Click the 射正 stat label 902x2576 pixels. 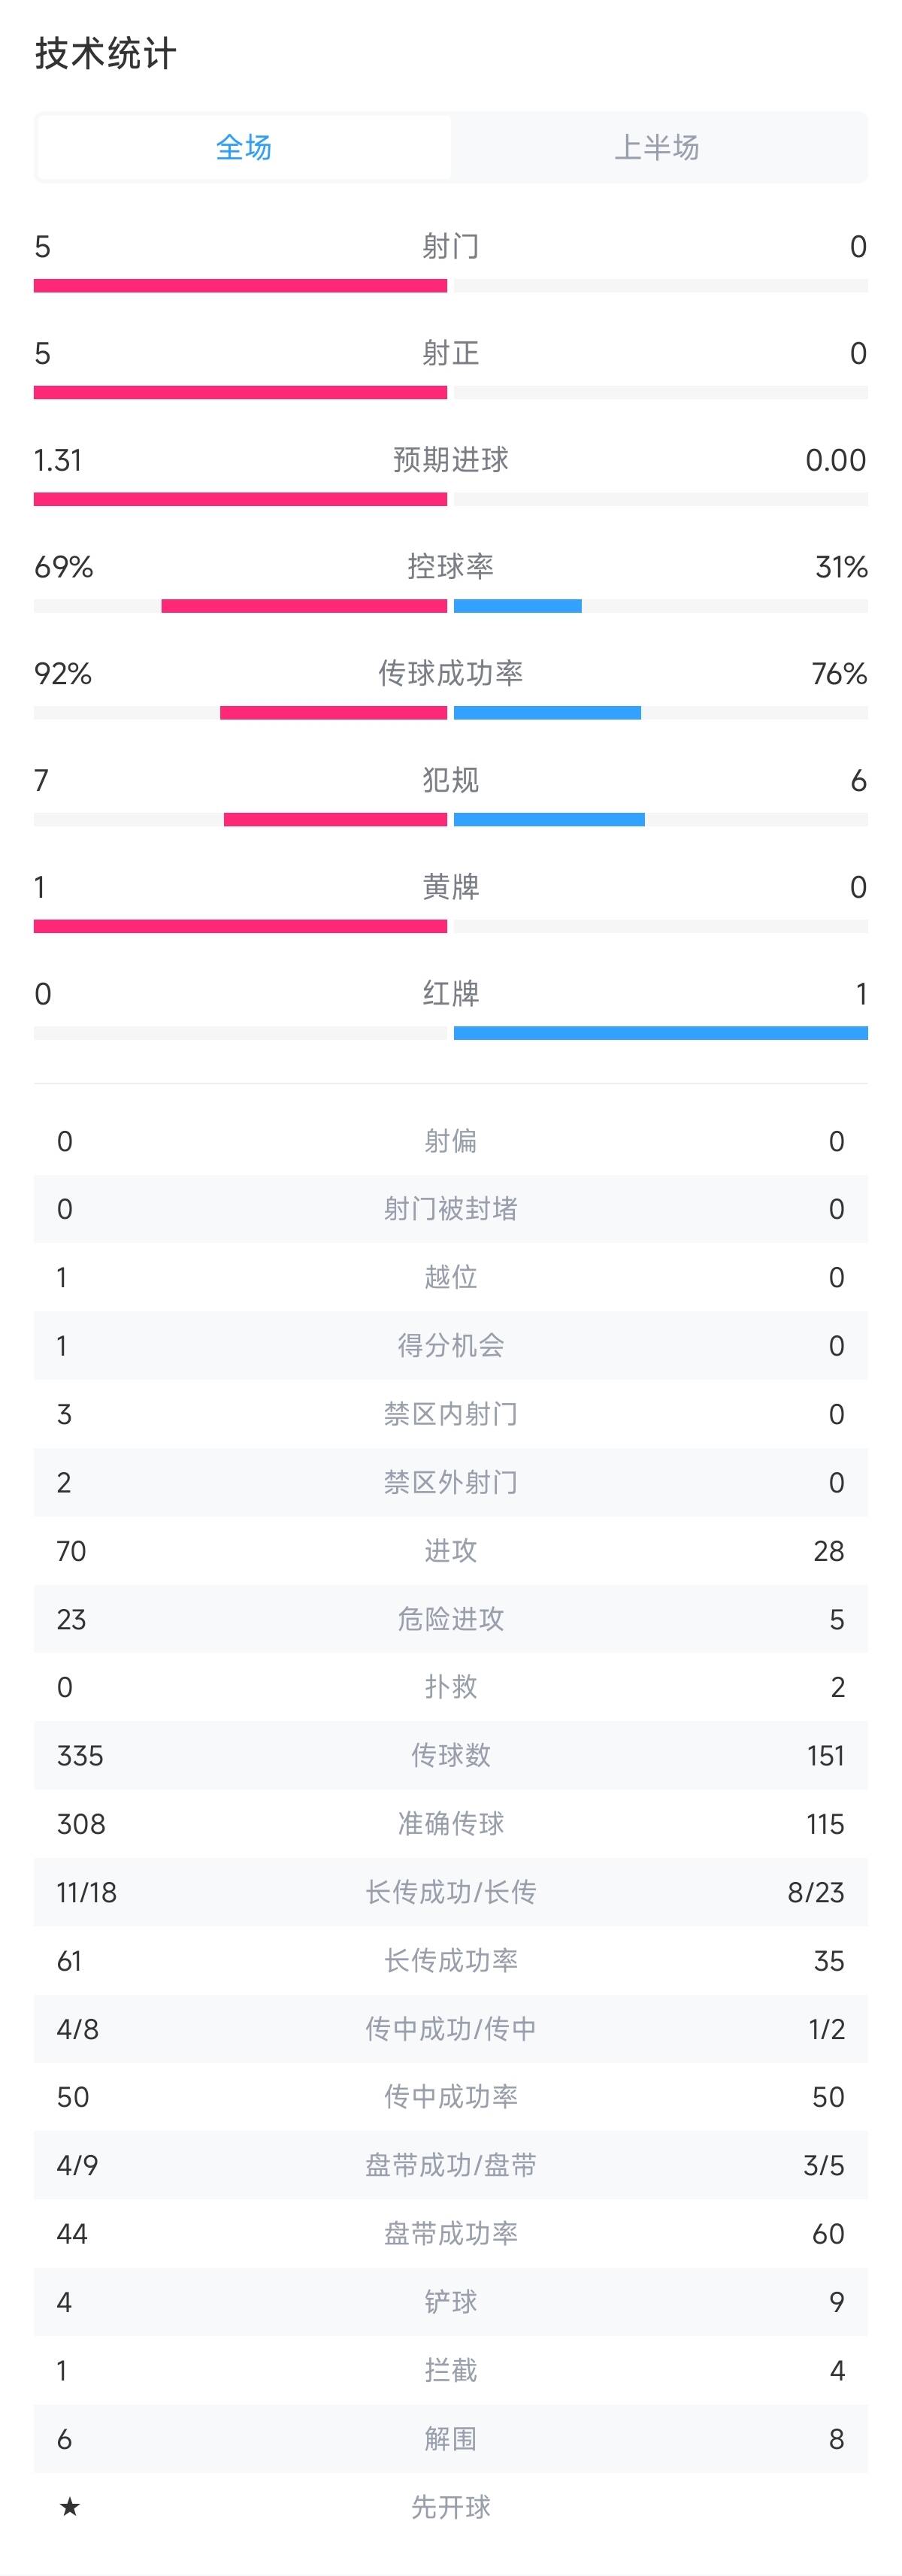(x=450, y=353)
